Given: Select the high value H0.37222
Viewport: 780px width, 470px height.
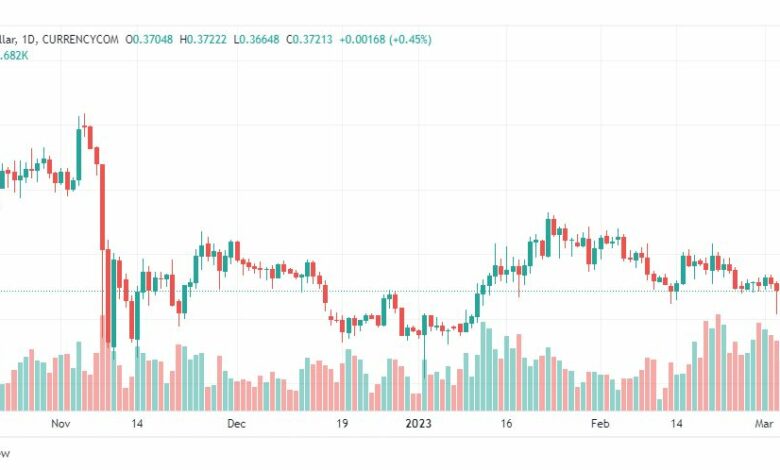Looking at the screenshot, I should [203, 39].
